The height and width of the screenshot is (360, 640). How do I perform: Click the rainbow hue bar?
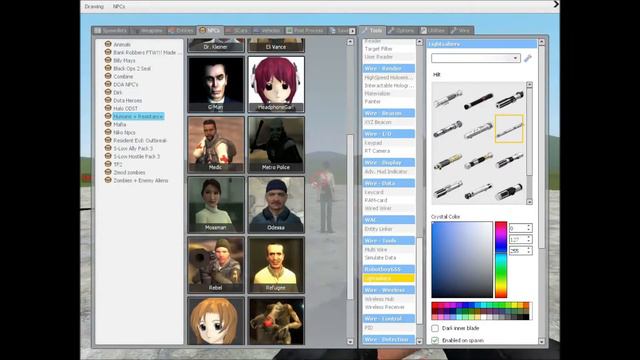point(501,260)
